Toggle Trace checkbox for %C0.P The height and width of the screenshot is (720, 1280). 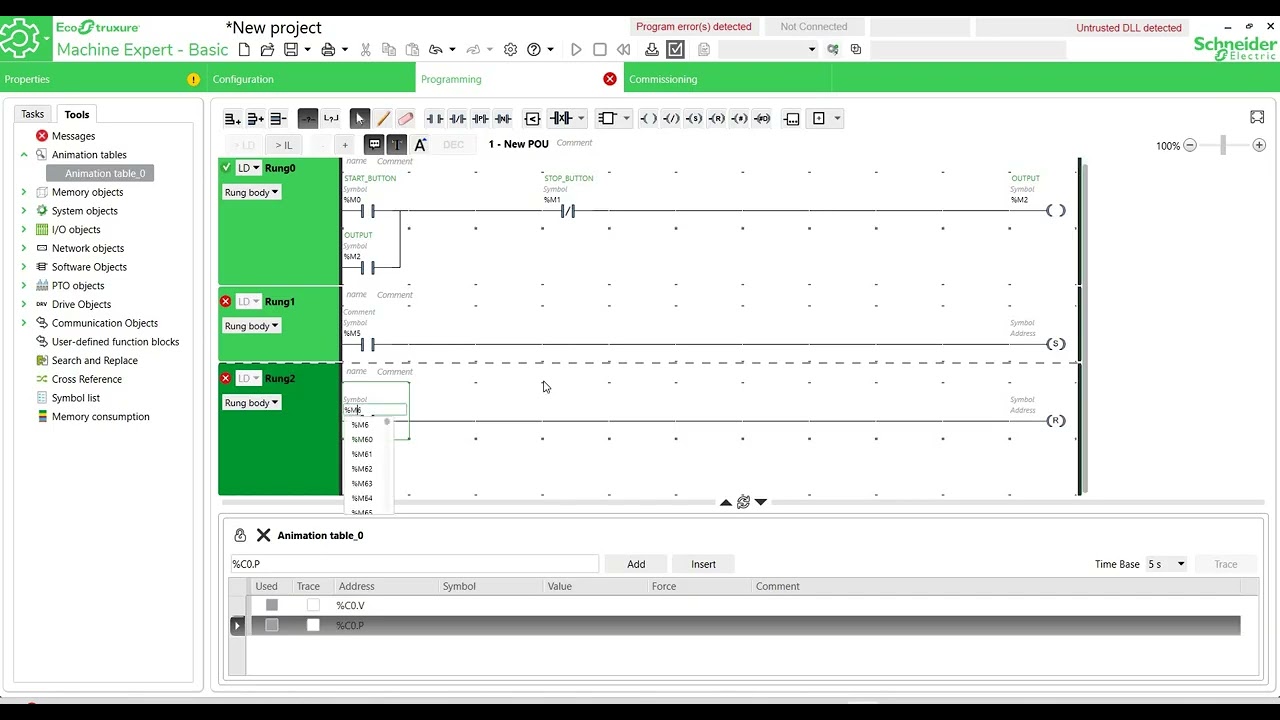coord(313,625)
